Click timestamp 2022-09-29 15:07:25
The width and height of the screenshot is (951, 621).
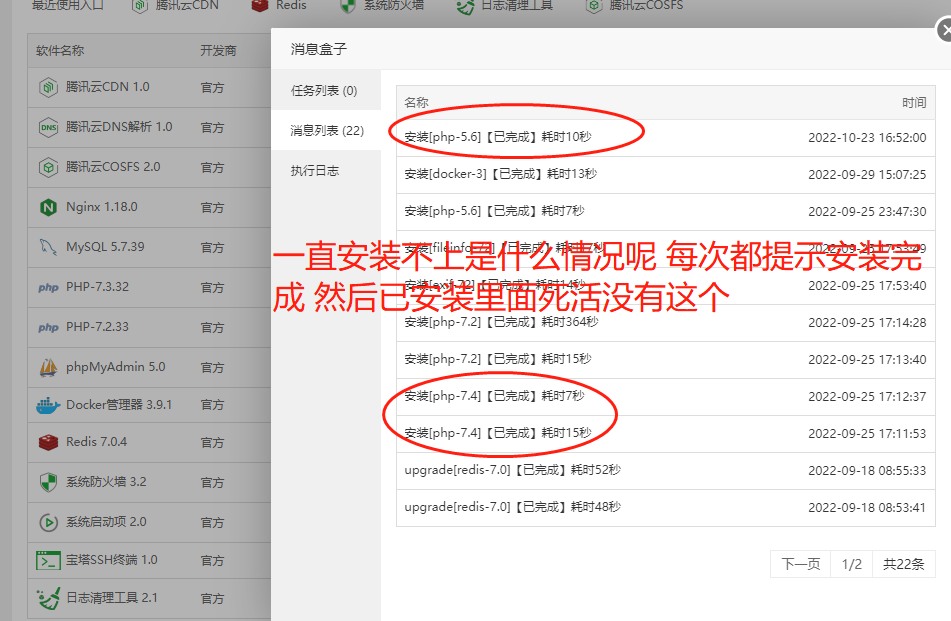(867, 175)
